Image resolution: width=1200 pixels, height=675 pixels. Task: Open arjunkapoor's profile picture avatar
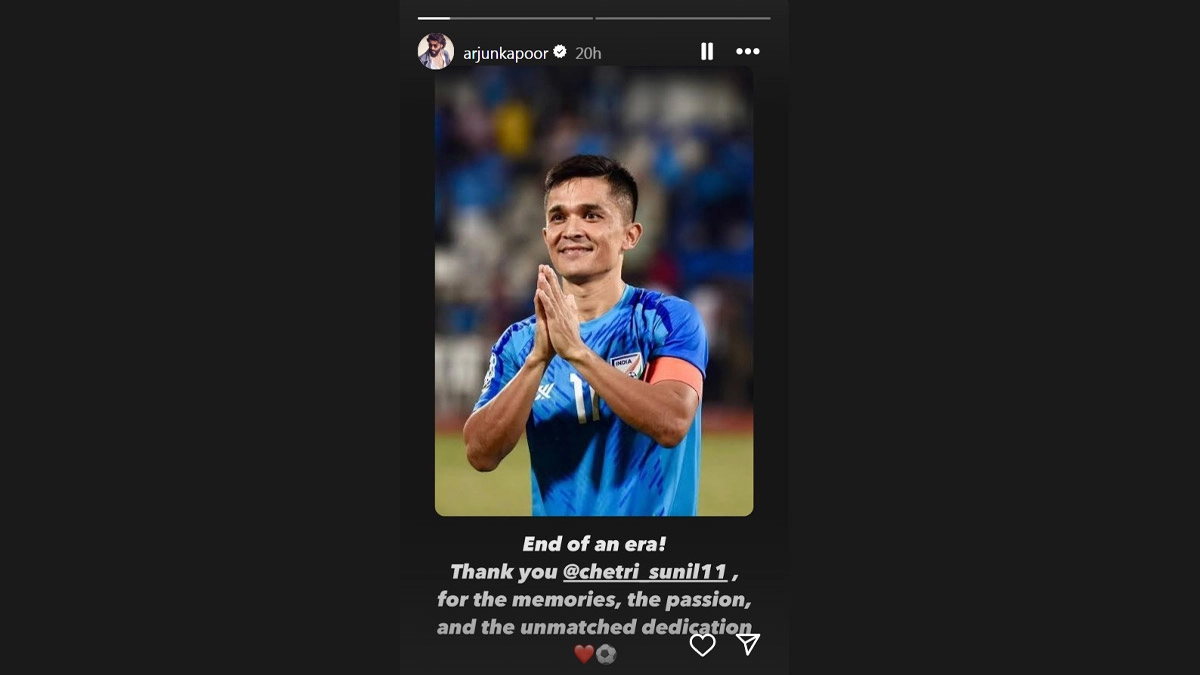coord(435,51)
